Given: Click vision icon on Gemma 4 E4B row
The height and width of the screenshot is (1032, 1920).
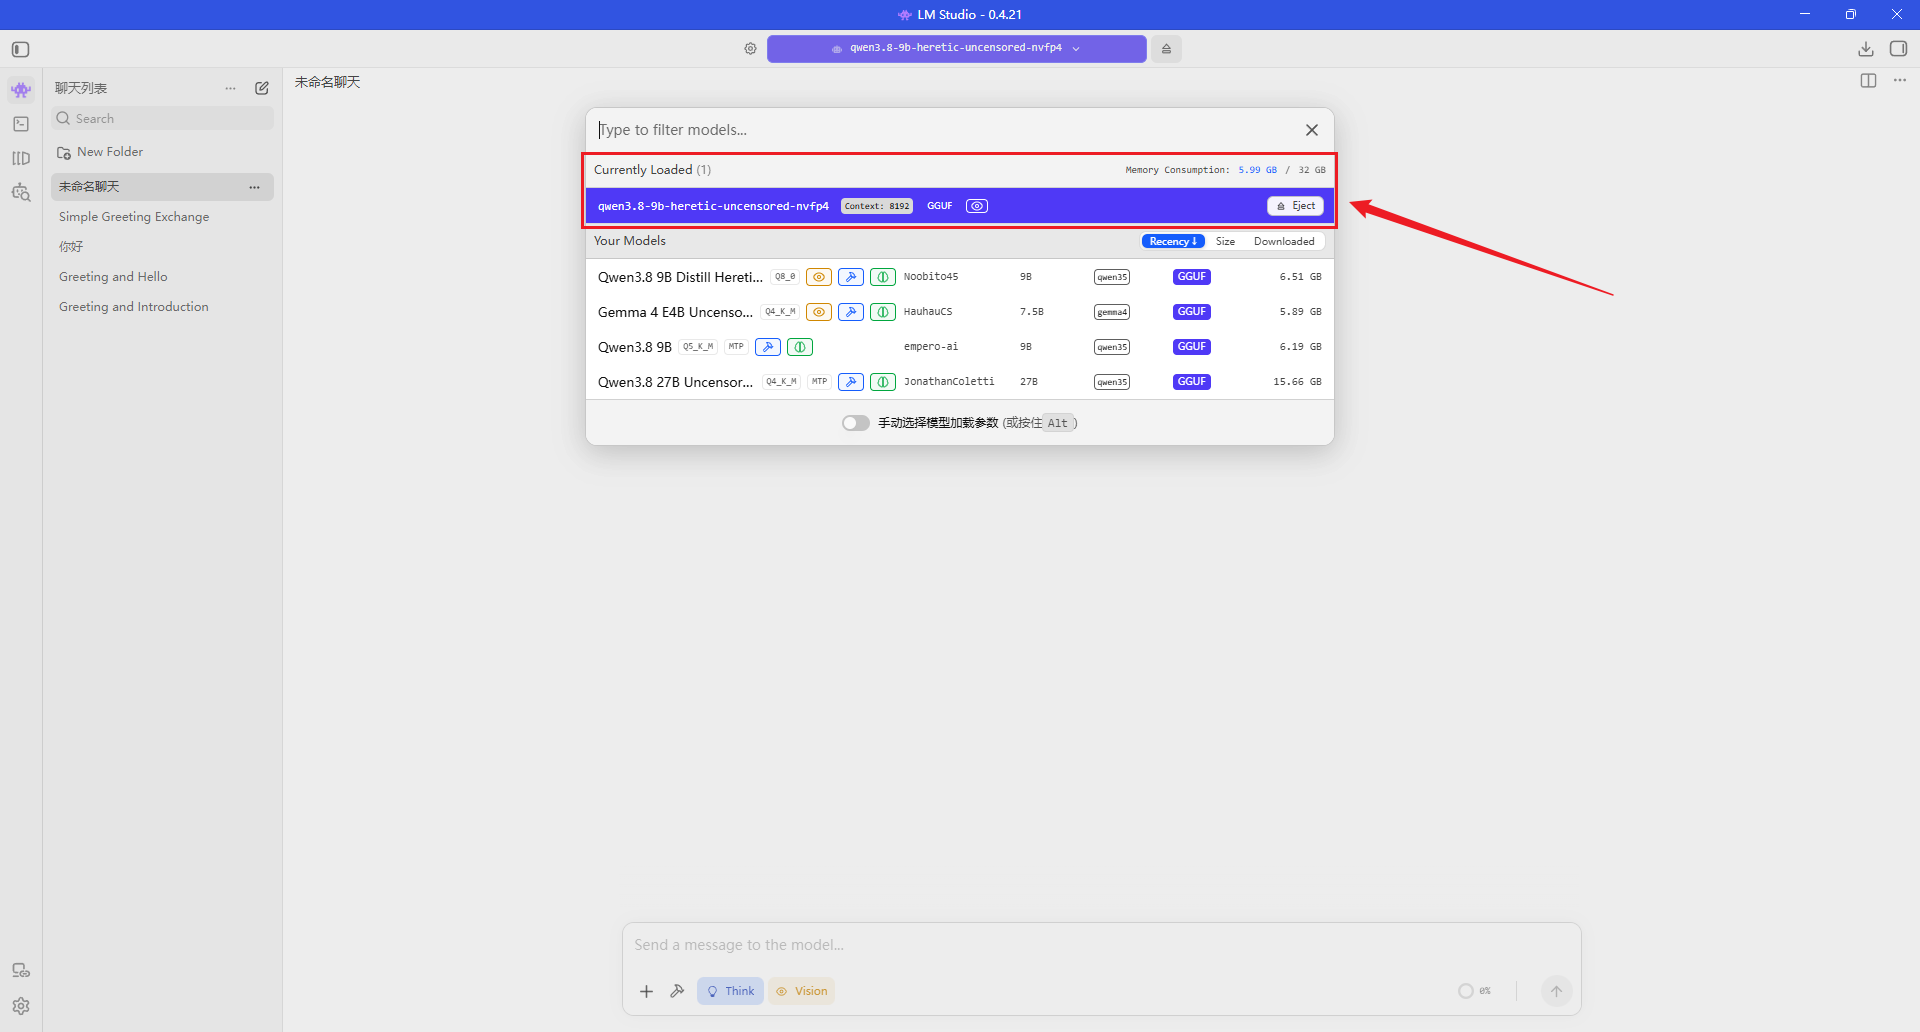Looking at the screenshot, I should 819,312.
